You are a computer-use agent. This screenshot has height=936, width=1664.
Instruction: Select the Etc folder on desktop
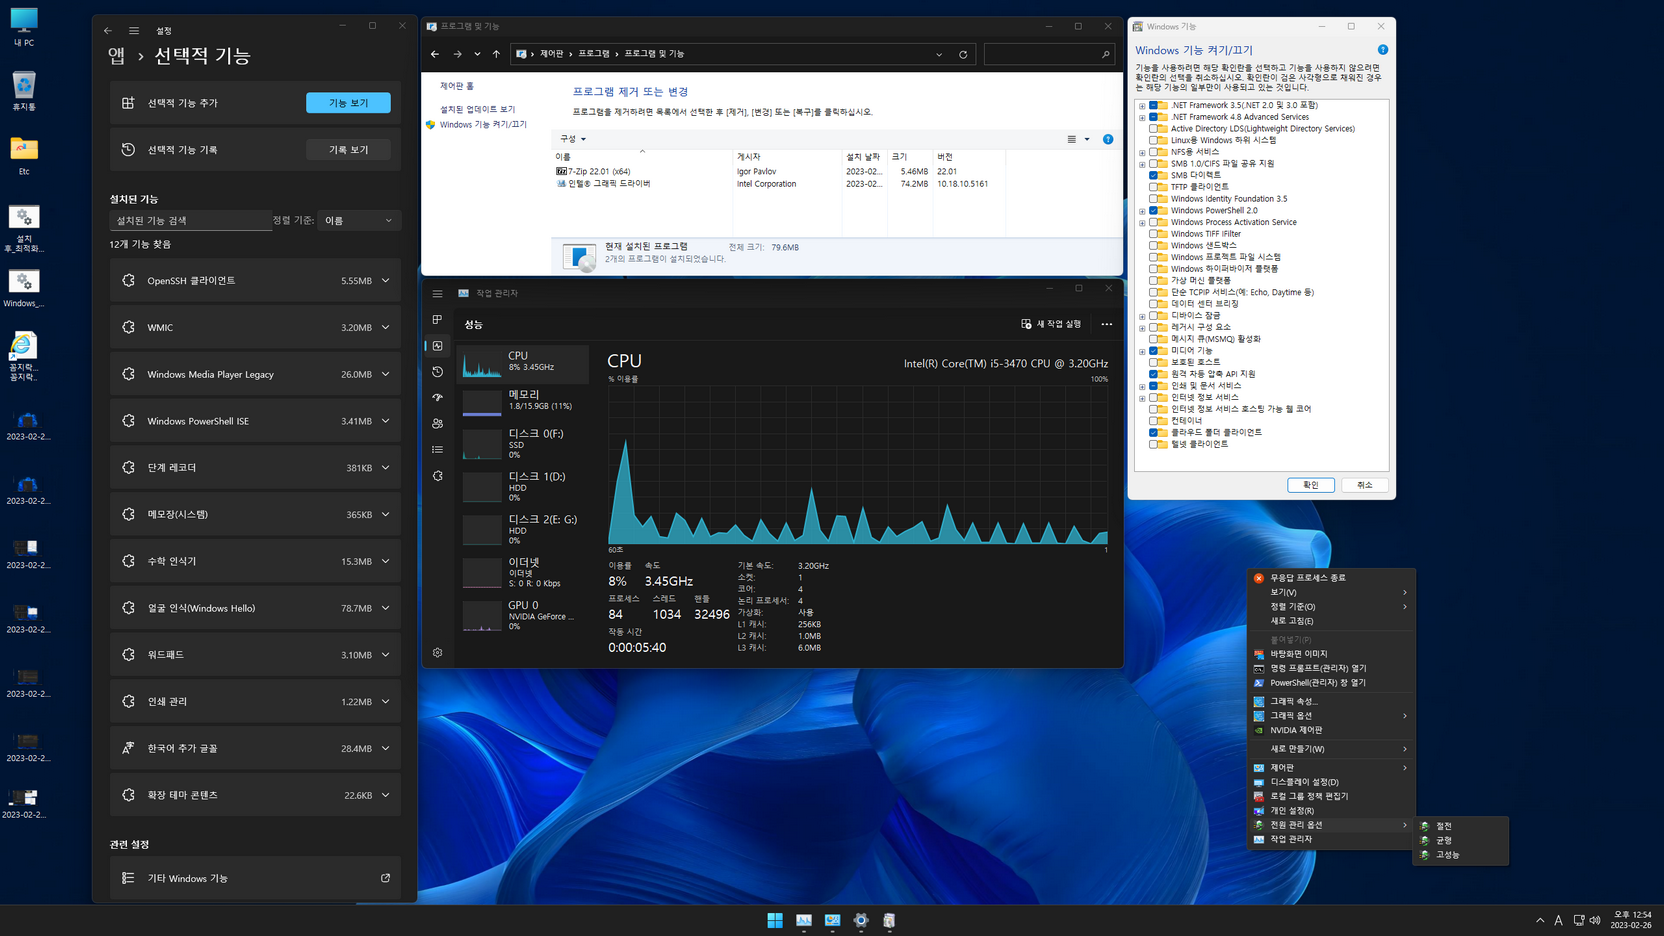click(x=24, y=156)
